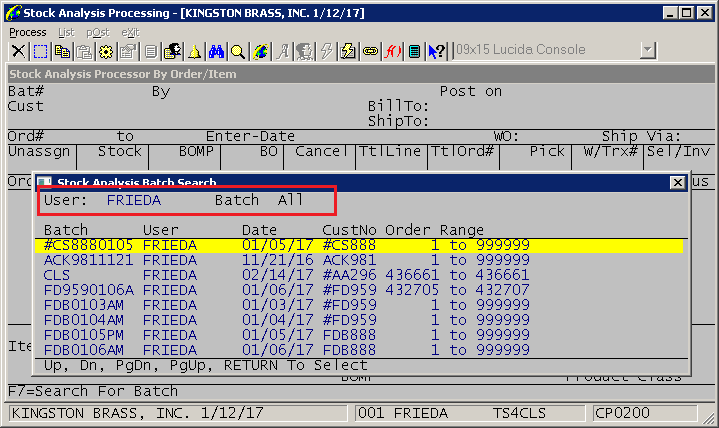Viewport: 719px width, 428px height.
Task: Minimize the Stock Analysis Processing window
Action: tap(670, 12)
